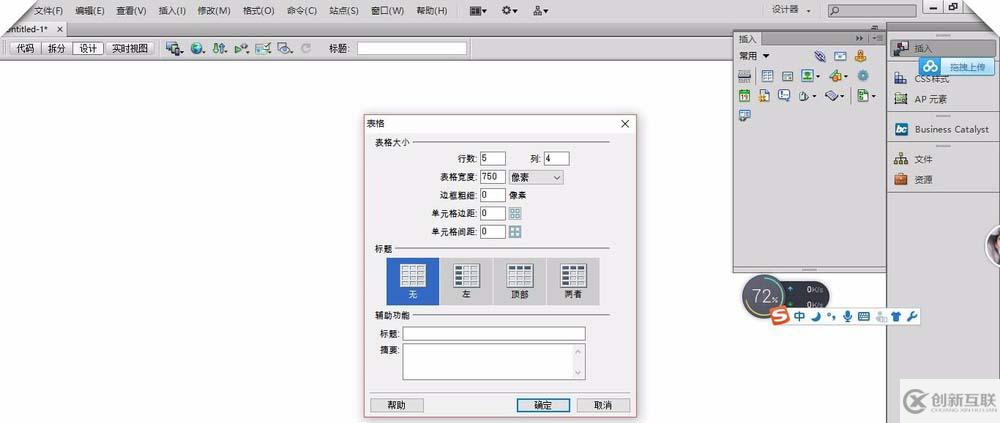Insert a comment using the speech-bubble icon
Screen dimensions: 1000x423
784,96
